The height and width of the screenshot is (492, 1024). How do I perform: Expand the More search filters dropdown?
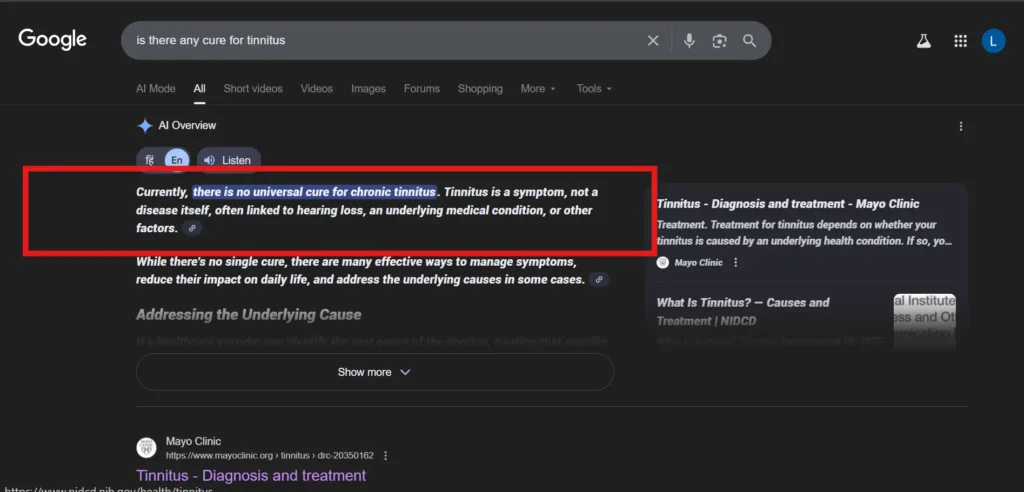pos(538,89)
